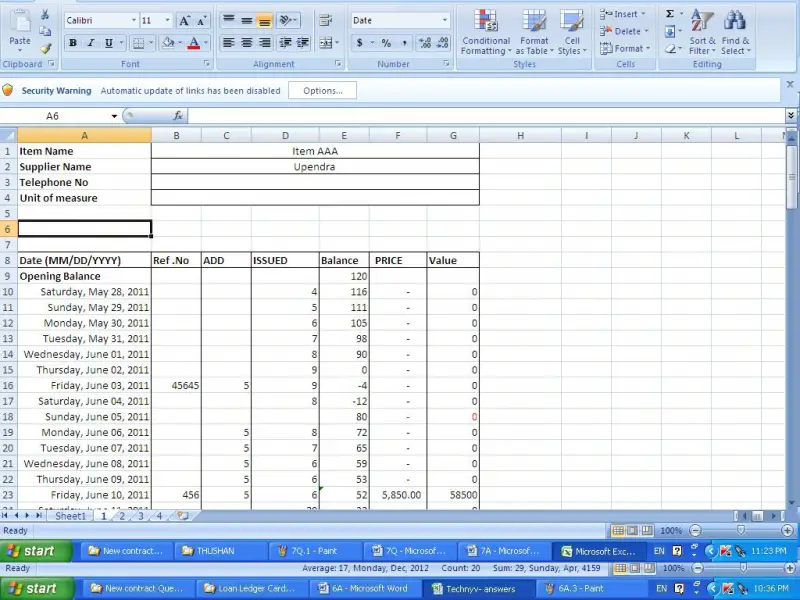Viewport: 800px width, 600px height.
Task: Click the Clear eraser icon
Action: coord(670,49)
